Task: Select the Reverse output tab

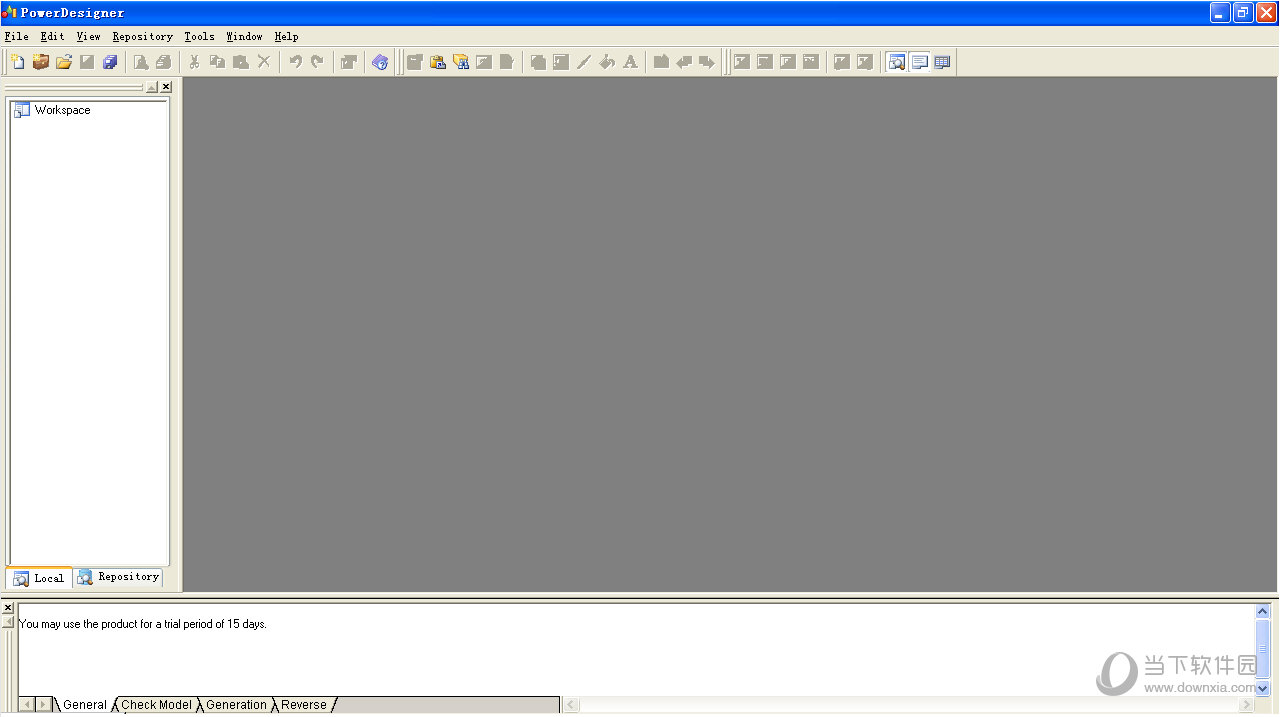Action: click(x=304, y=705)
